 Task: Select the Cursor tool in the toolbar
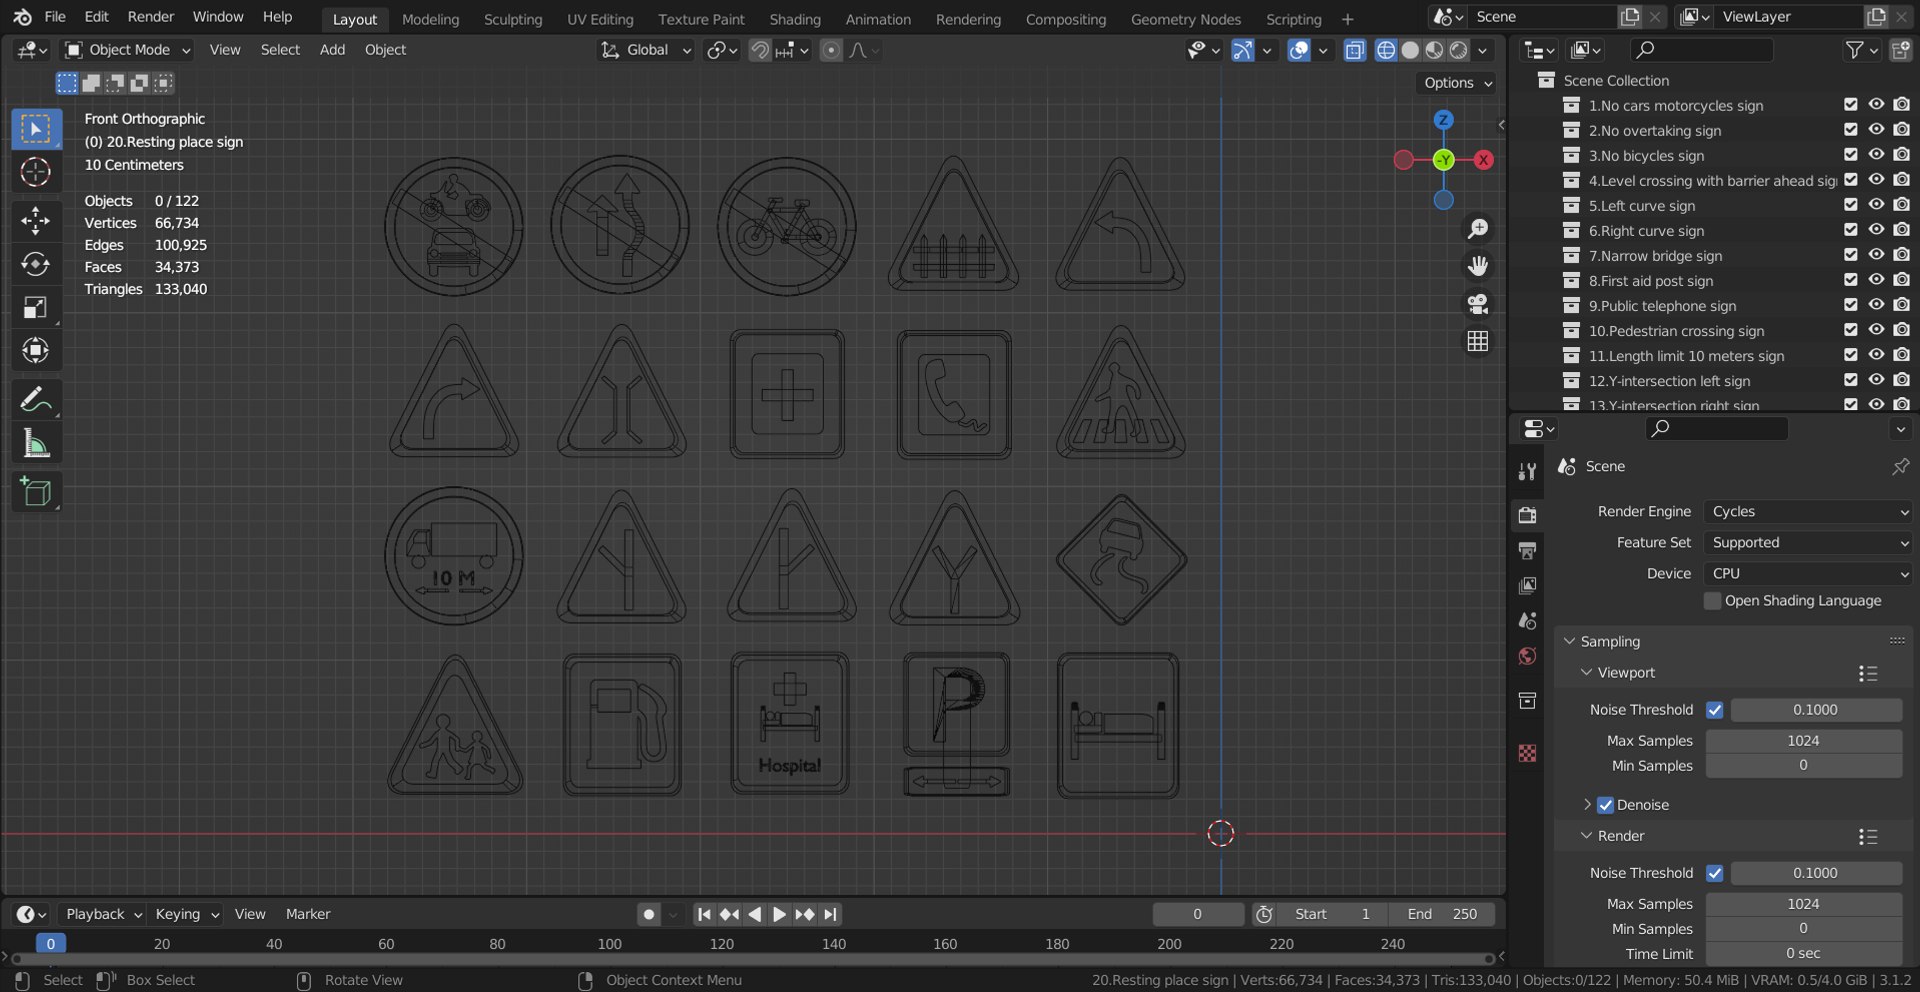(36, 172)
